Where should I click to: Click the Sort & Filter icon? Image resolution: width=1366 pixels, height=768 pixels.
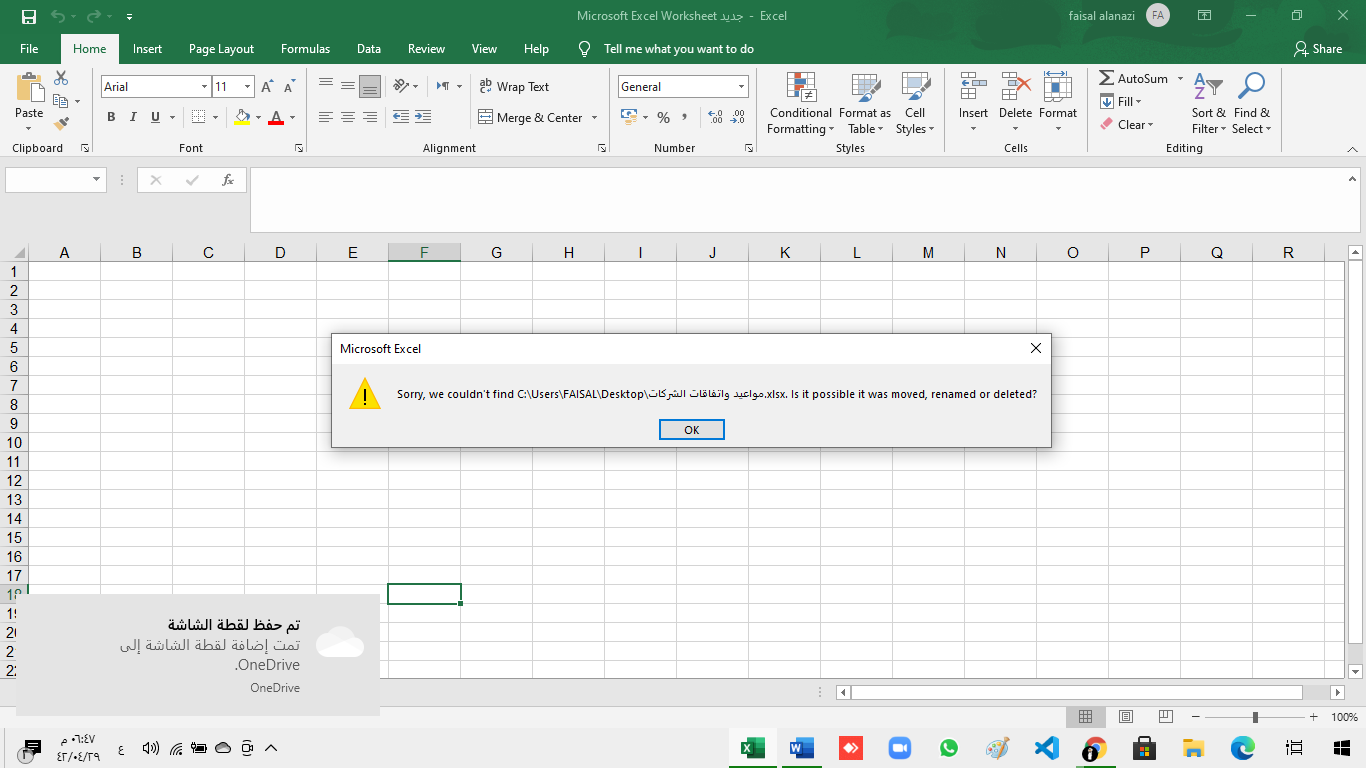click(1208, 87)
